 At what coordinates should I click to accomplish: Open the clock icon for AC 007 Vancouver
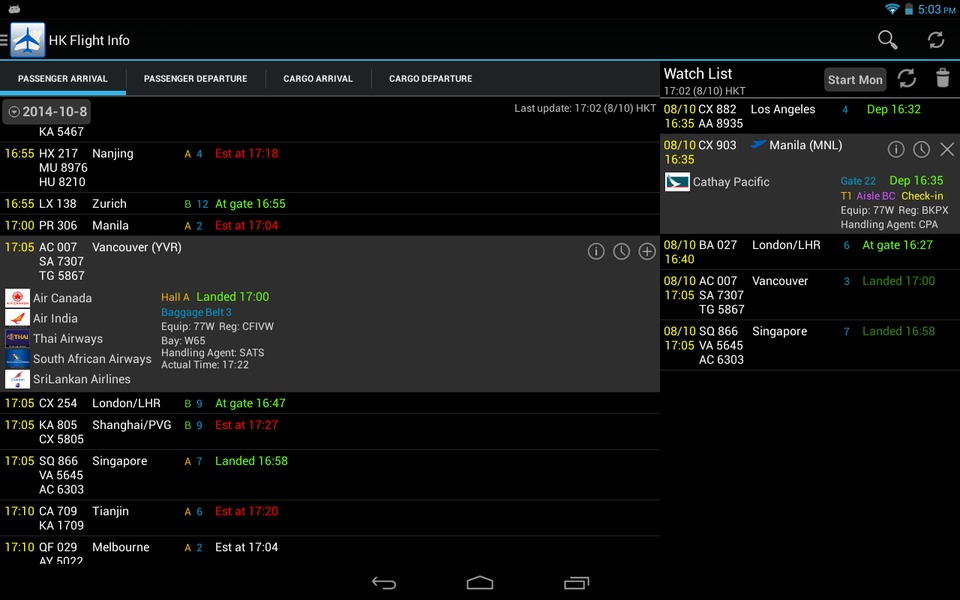[621, 251]
